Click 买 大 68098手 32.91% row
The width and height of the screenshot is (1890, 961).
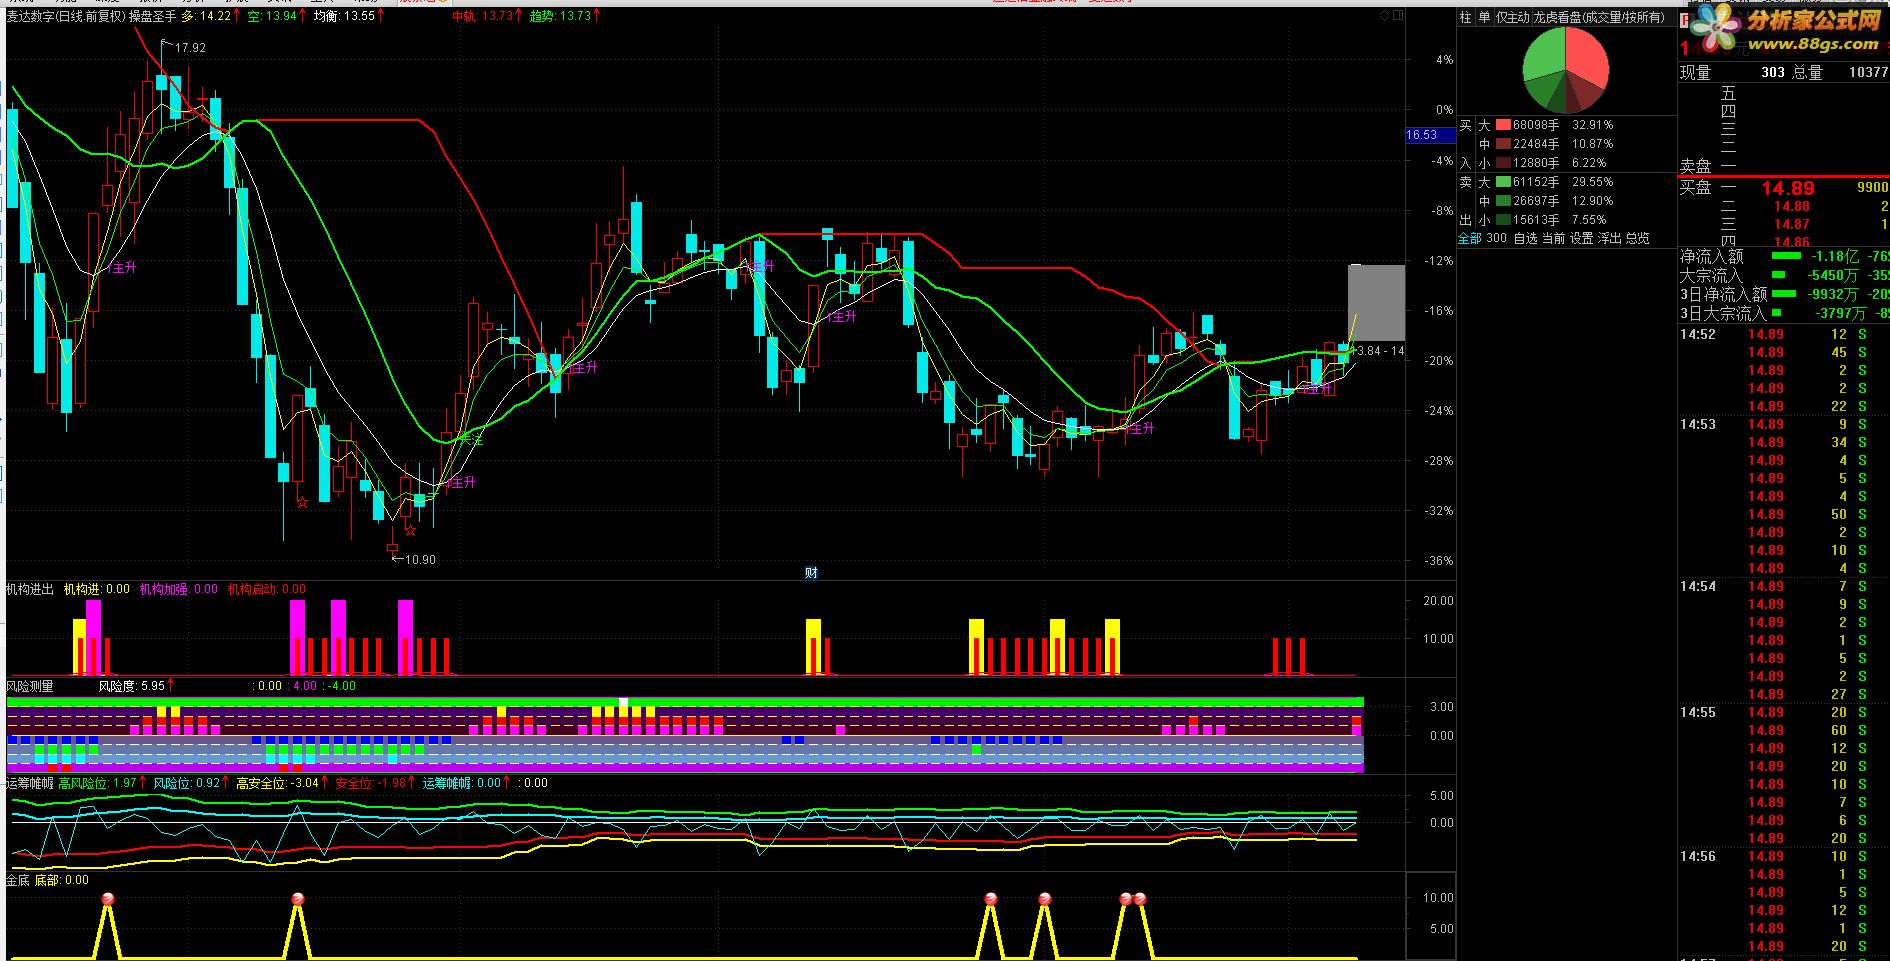[1545, 125]
